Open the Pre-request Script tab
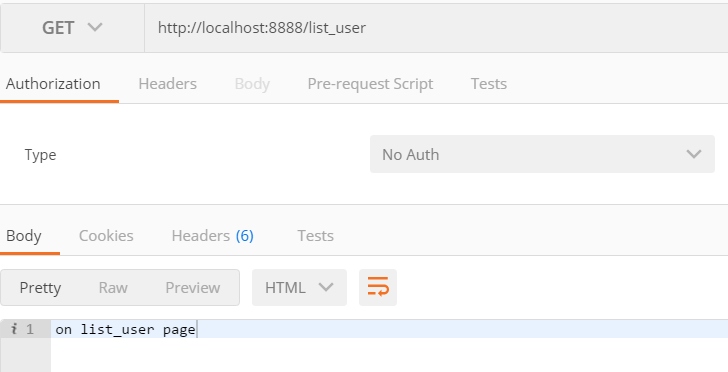 click(x=370, y=84)
